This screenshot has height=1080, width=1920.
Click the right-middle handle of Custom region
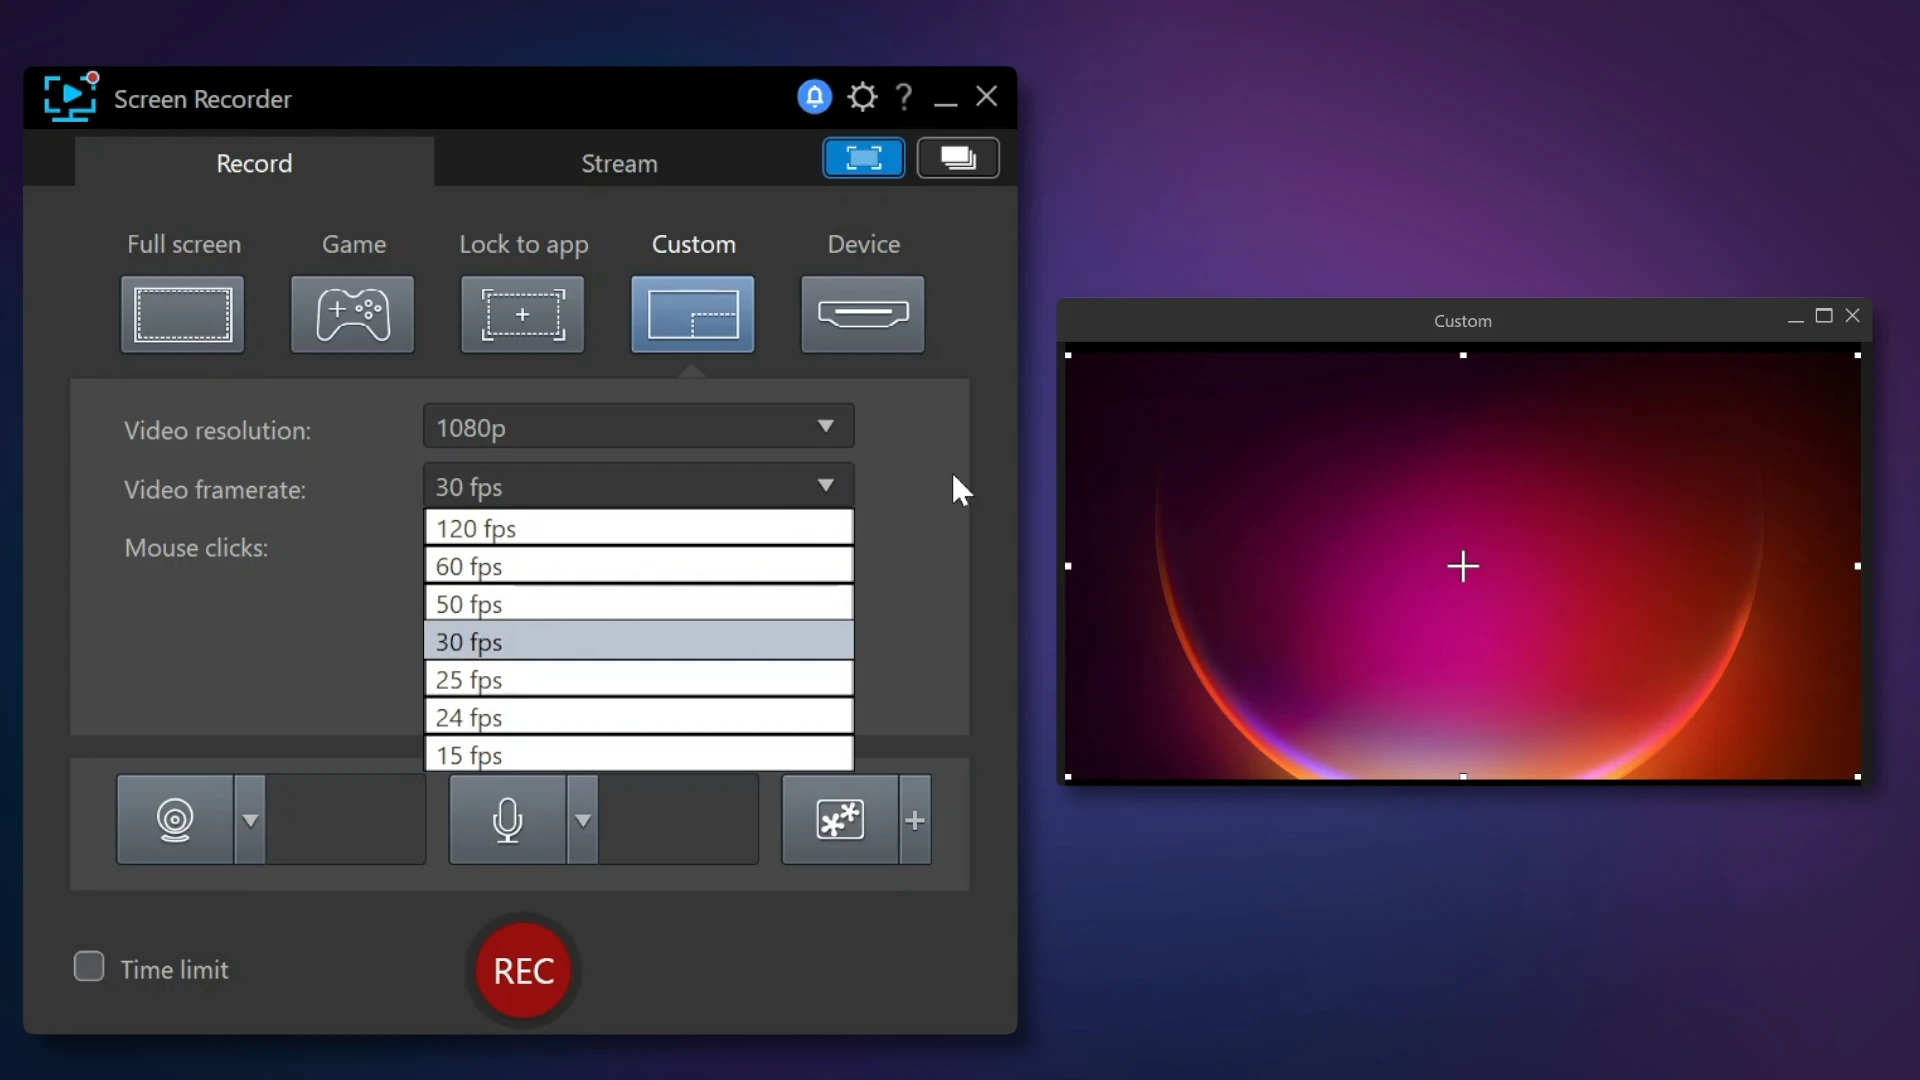1858,566
